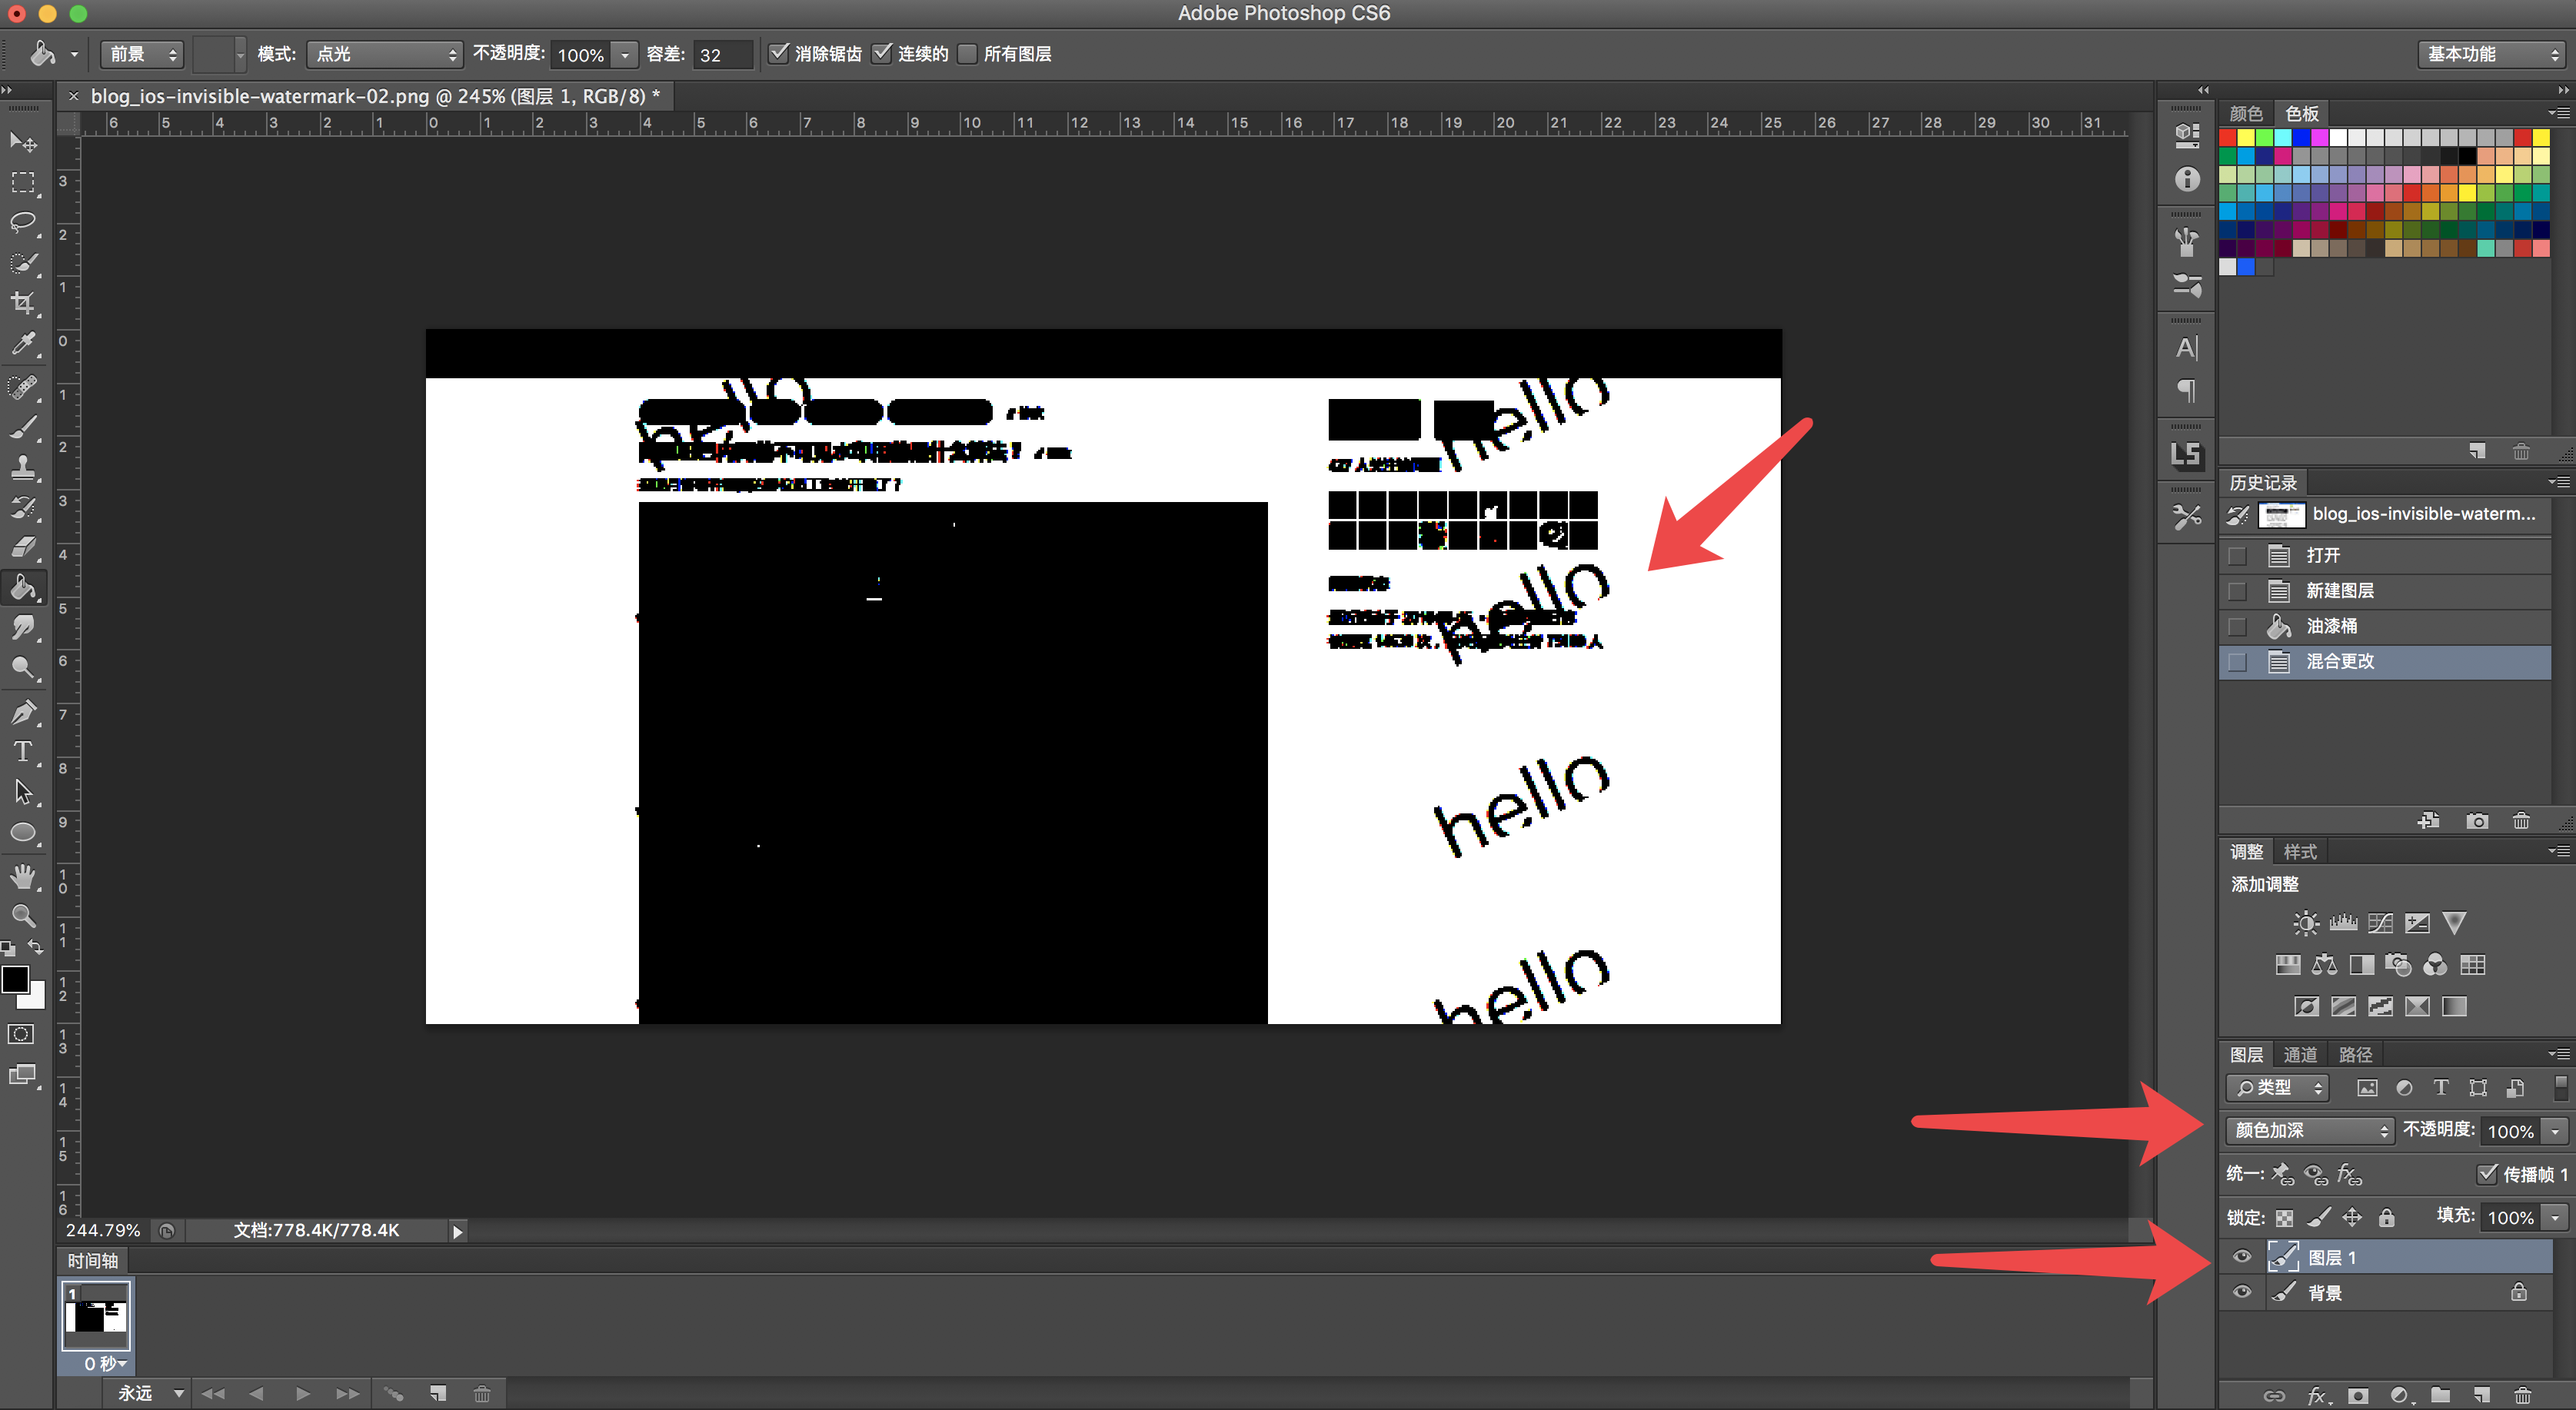
Task: Enable the 所有图层 checkbox
Action: 967,53
